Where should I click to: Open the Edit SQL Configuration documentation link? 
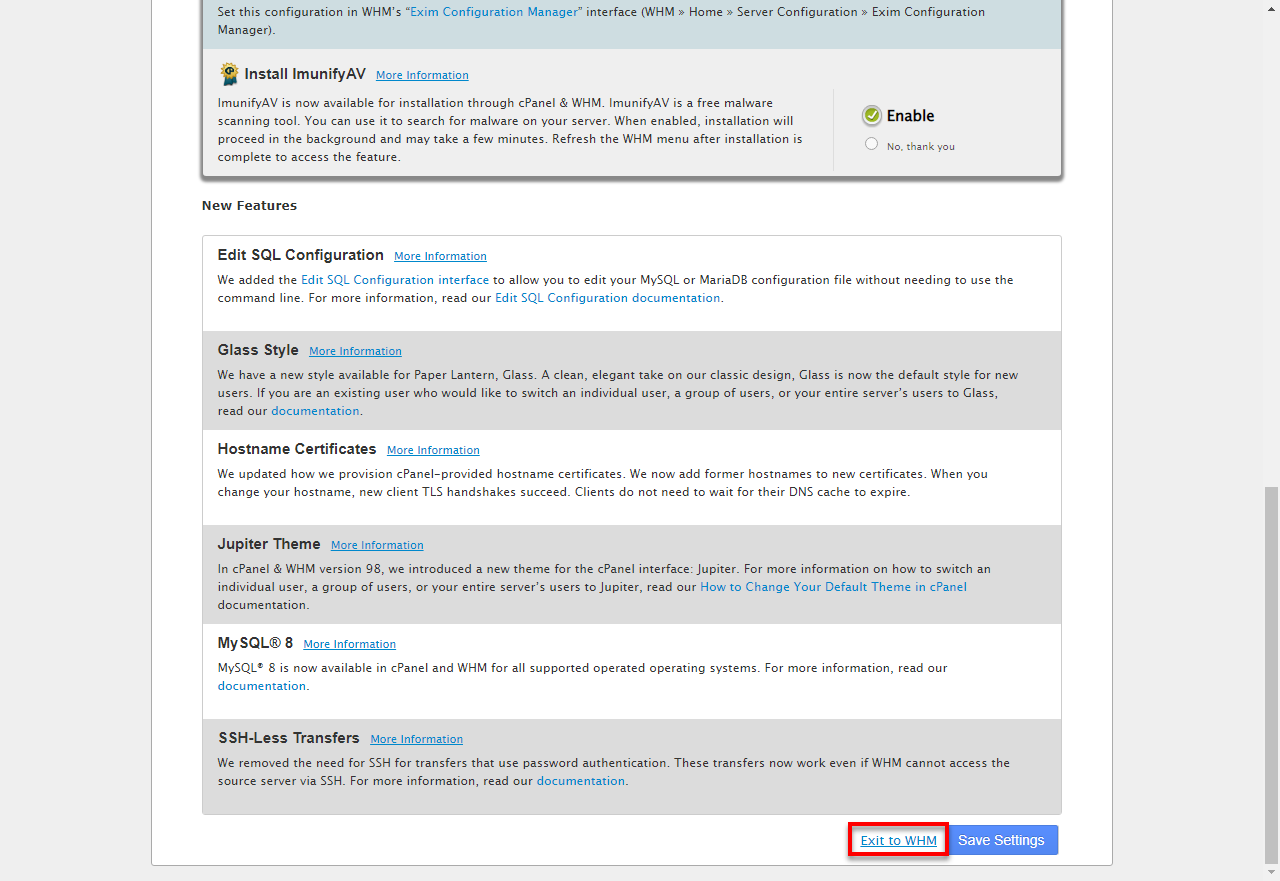[x=607, y=298]
